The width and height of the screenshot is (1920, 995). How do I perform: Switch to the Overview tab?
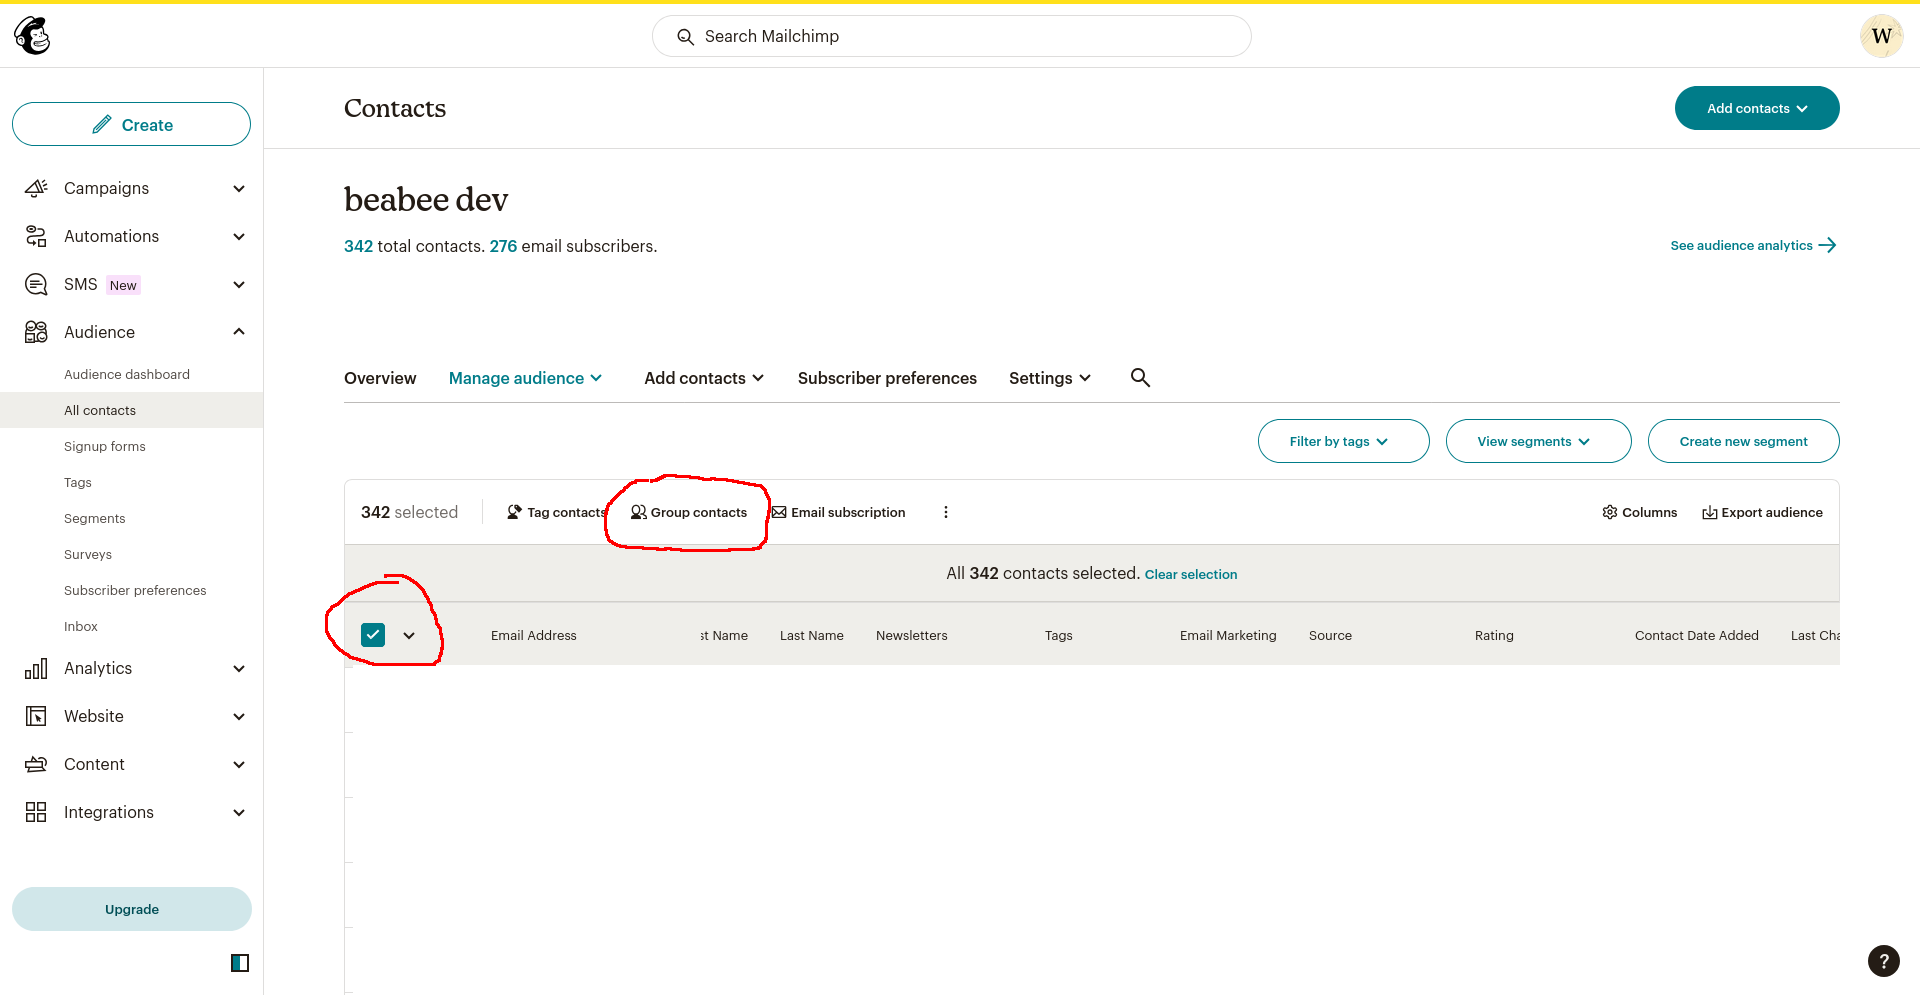pos(380,378)
